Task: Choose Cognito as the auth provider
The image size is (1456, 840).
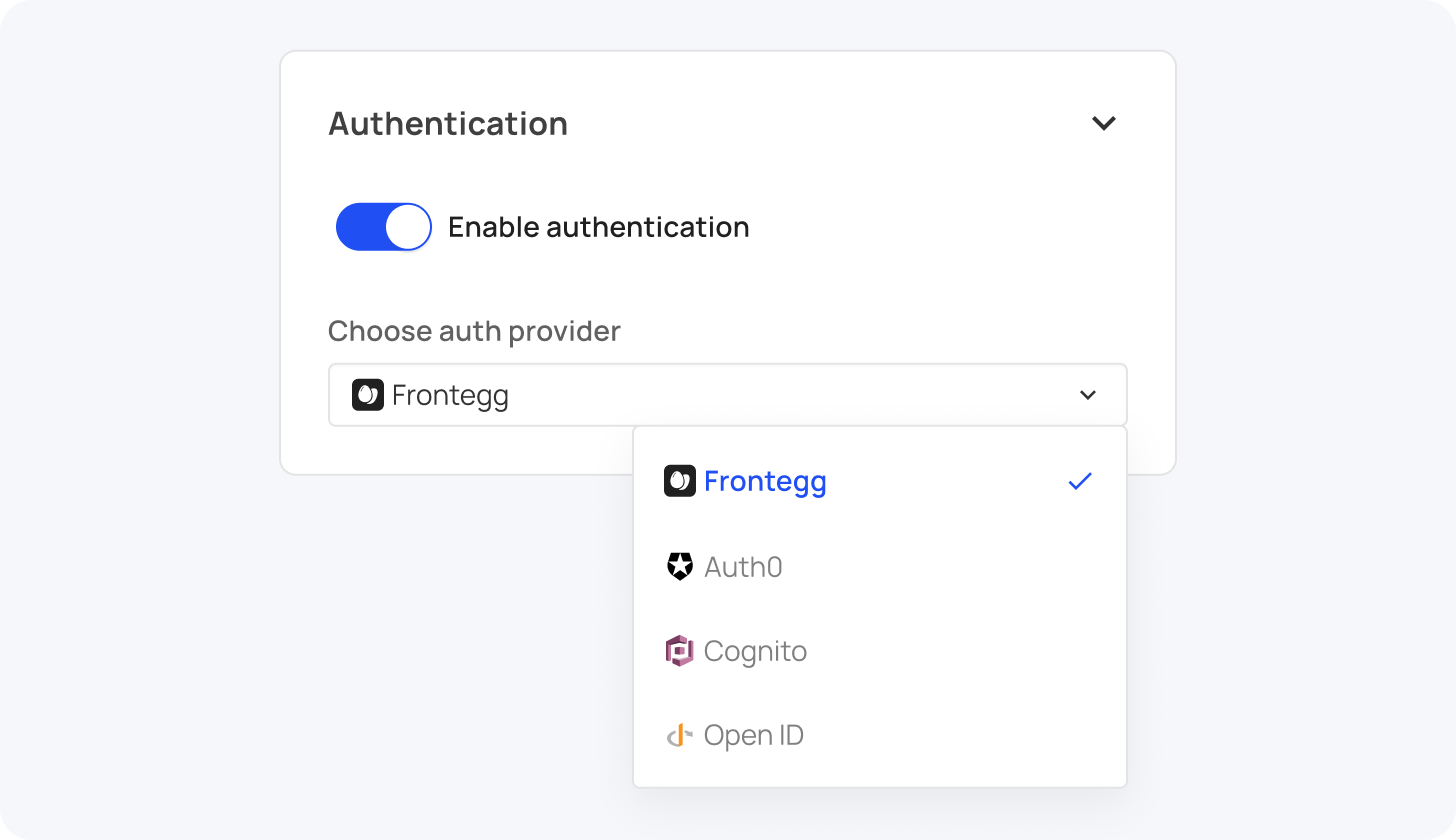Action: (x=755, y=651)
